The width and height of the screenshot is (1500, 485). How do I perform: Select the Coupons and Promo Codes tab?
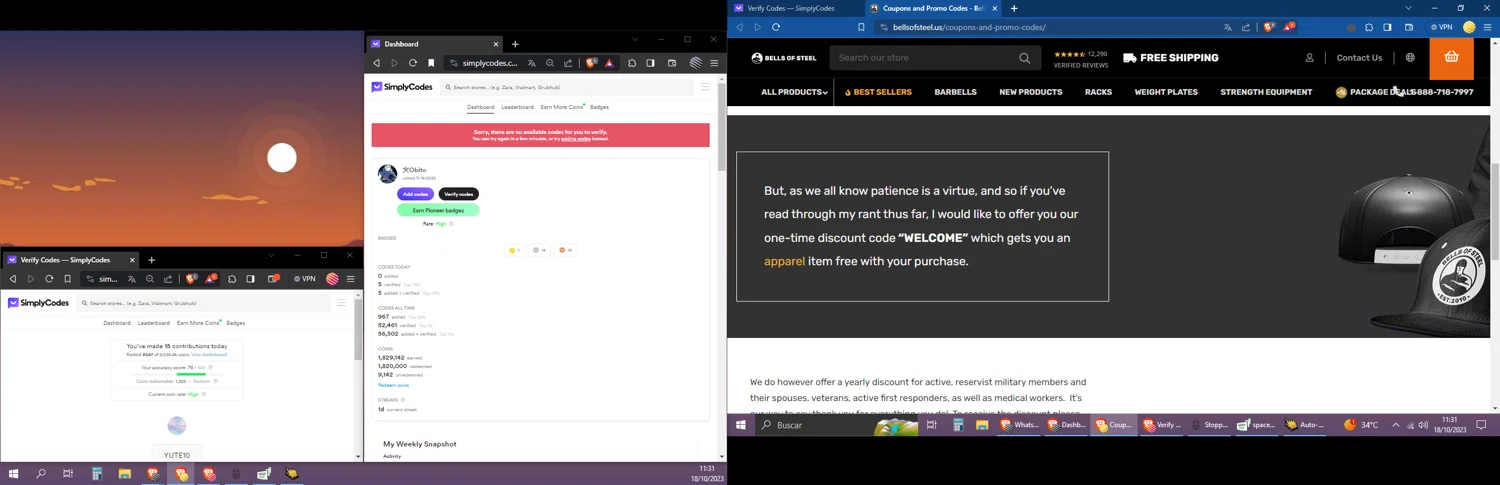pos(934,8)
